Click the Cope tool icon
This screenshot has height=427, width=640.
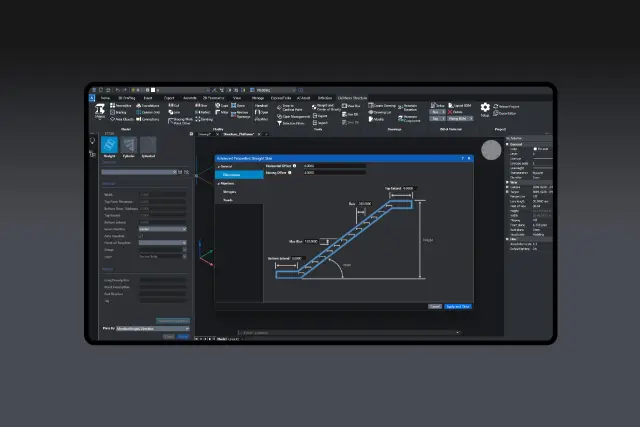point(218,105)
